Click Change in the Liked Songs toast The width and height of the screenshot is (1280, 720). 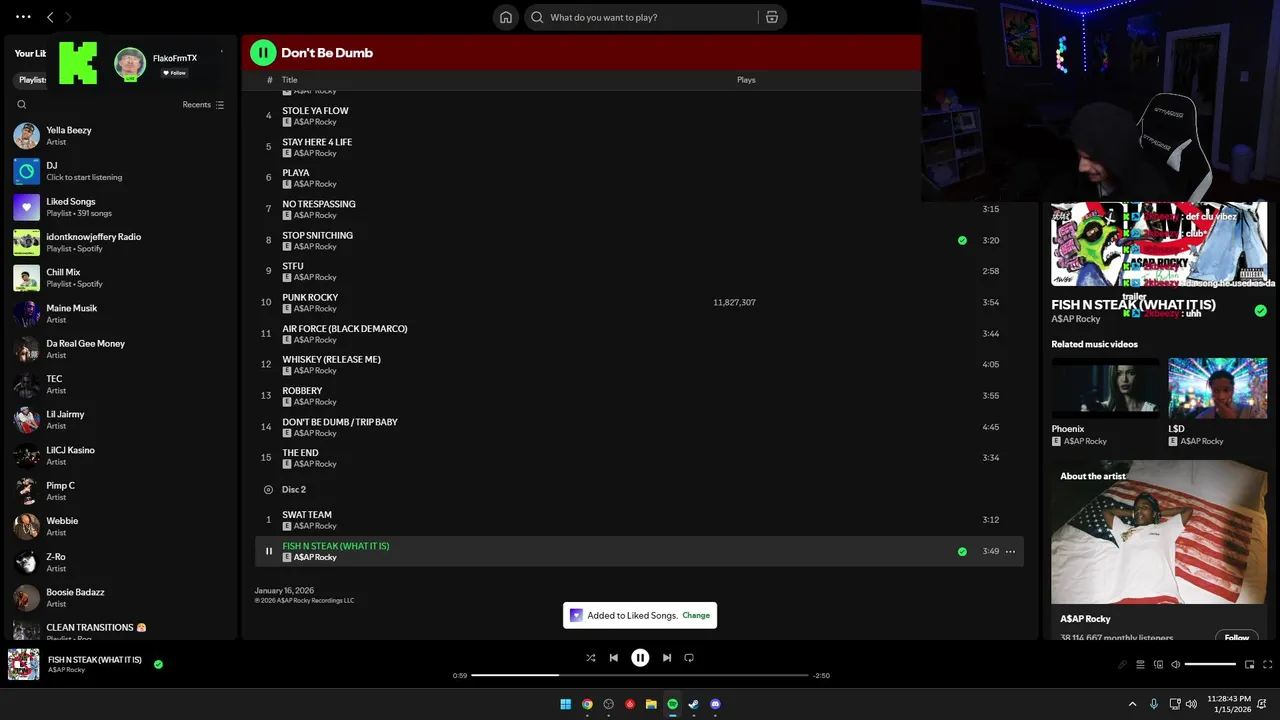click(x=696, y=615)
